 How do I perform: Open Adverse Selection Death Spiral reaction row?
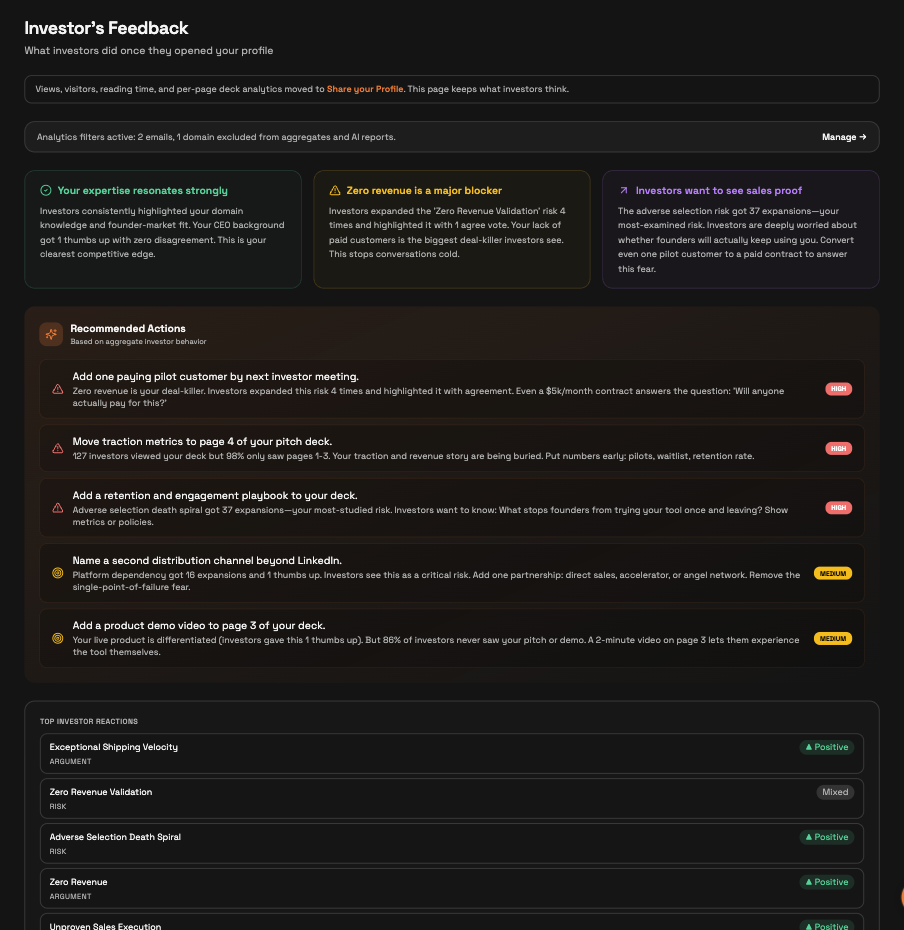pos(451,843)
